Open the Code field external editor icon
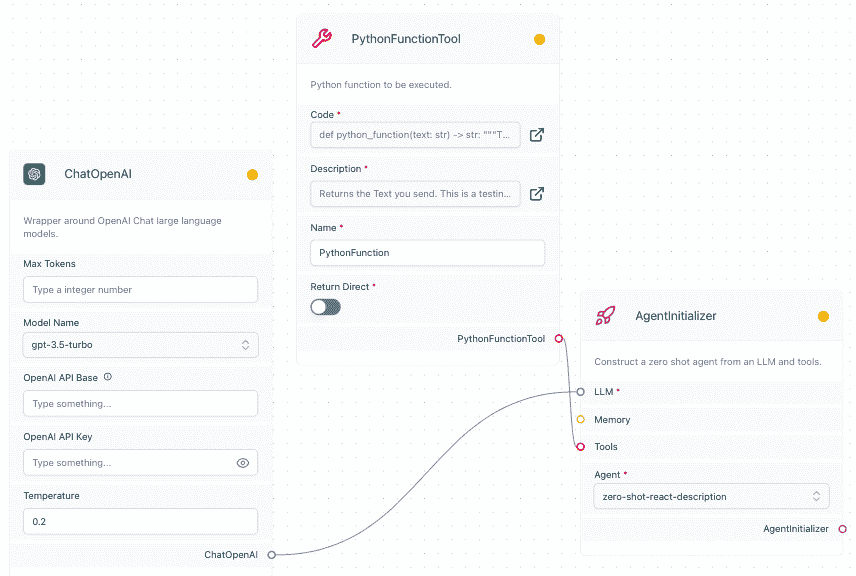 click(x=537, y=135)
